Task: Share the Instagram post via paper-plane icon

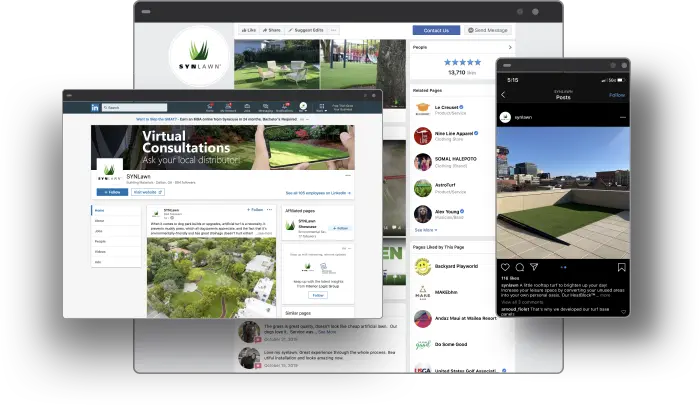Action: [534, 267]
